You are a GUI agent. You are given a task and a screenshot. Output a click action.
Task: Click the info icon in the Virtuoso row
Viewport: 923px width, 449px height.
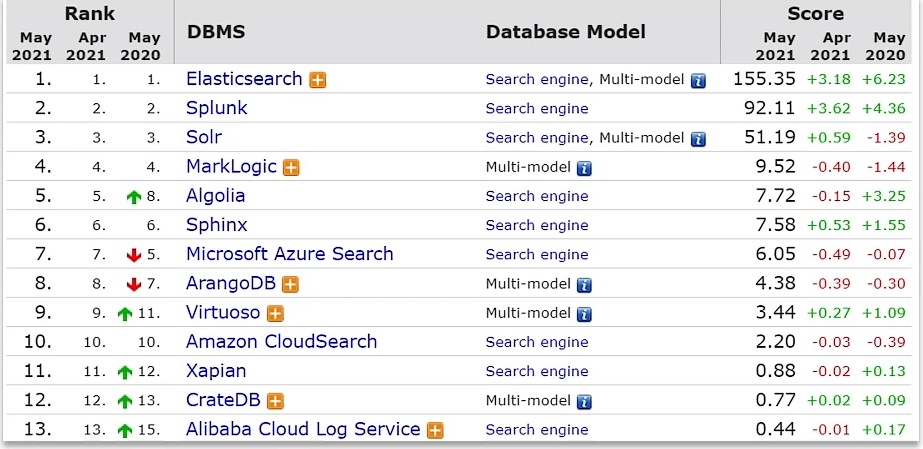pos(583,314)
